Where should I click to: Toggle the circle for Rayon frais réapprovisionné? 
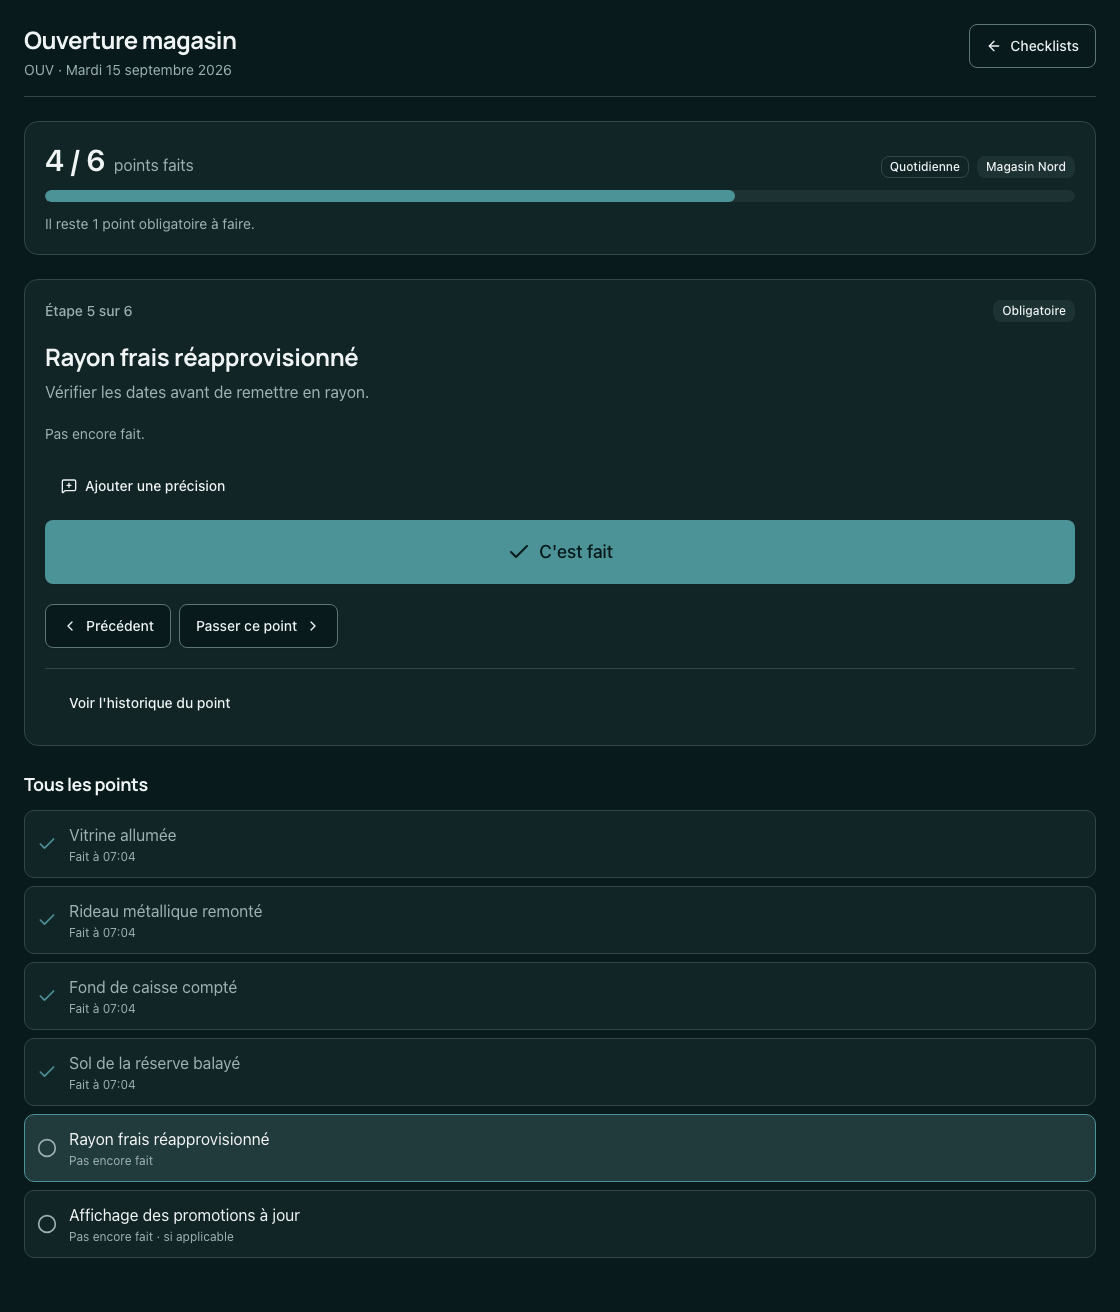[x=47, y=1148]
